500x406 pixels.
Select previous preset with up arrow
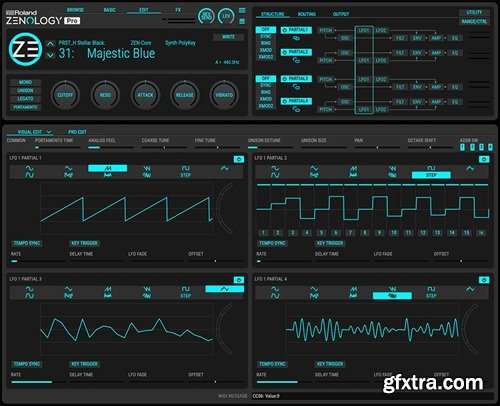point(50,43)
